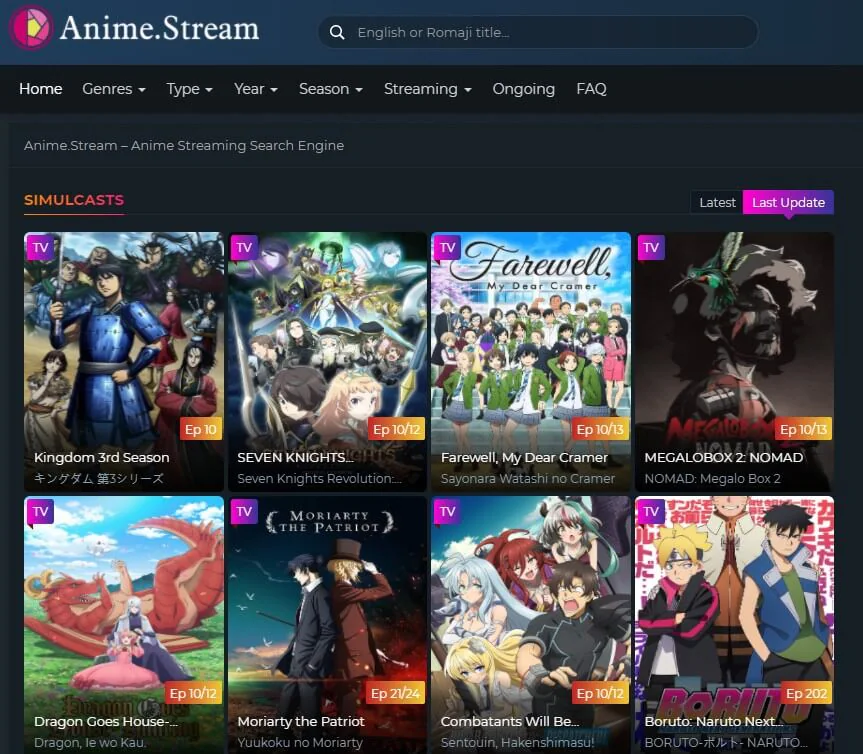Image resolution: width=863 pixels, height=754 pixels.
Task: Expand the Genres dropdown menu
Action: (114, 89)
